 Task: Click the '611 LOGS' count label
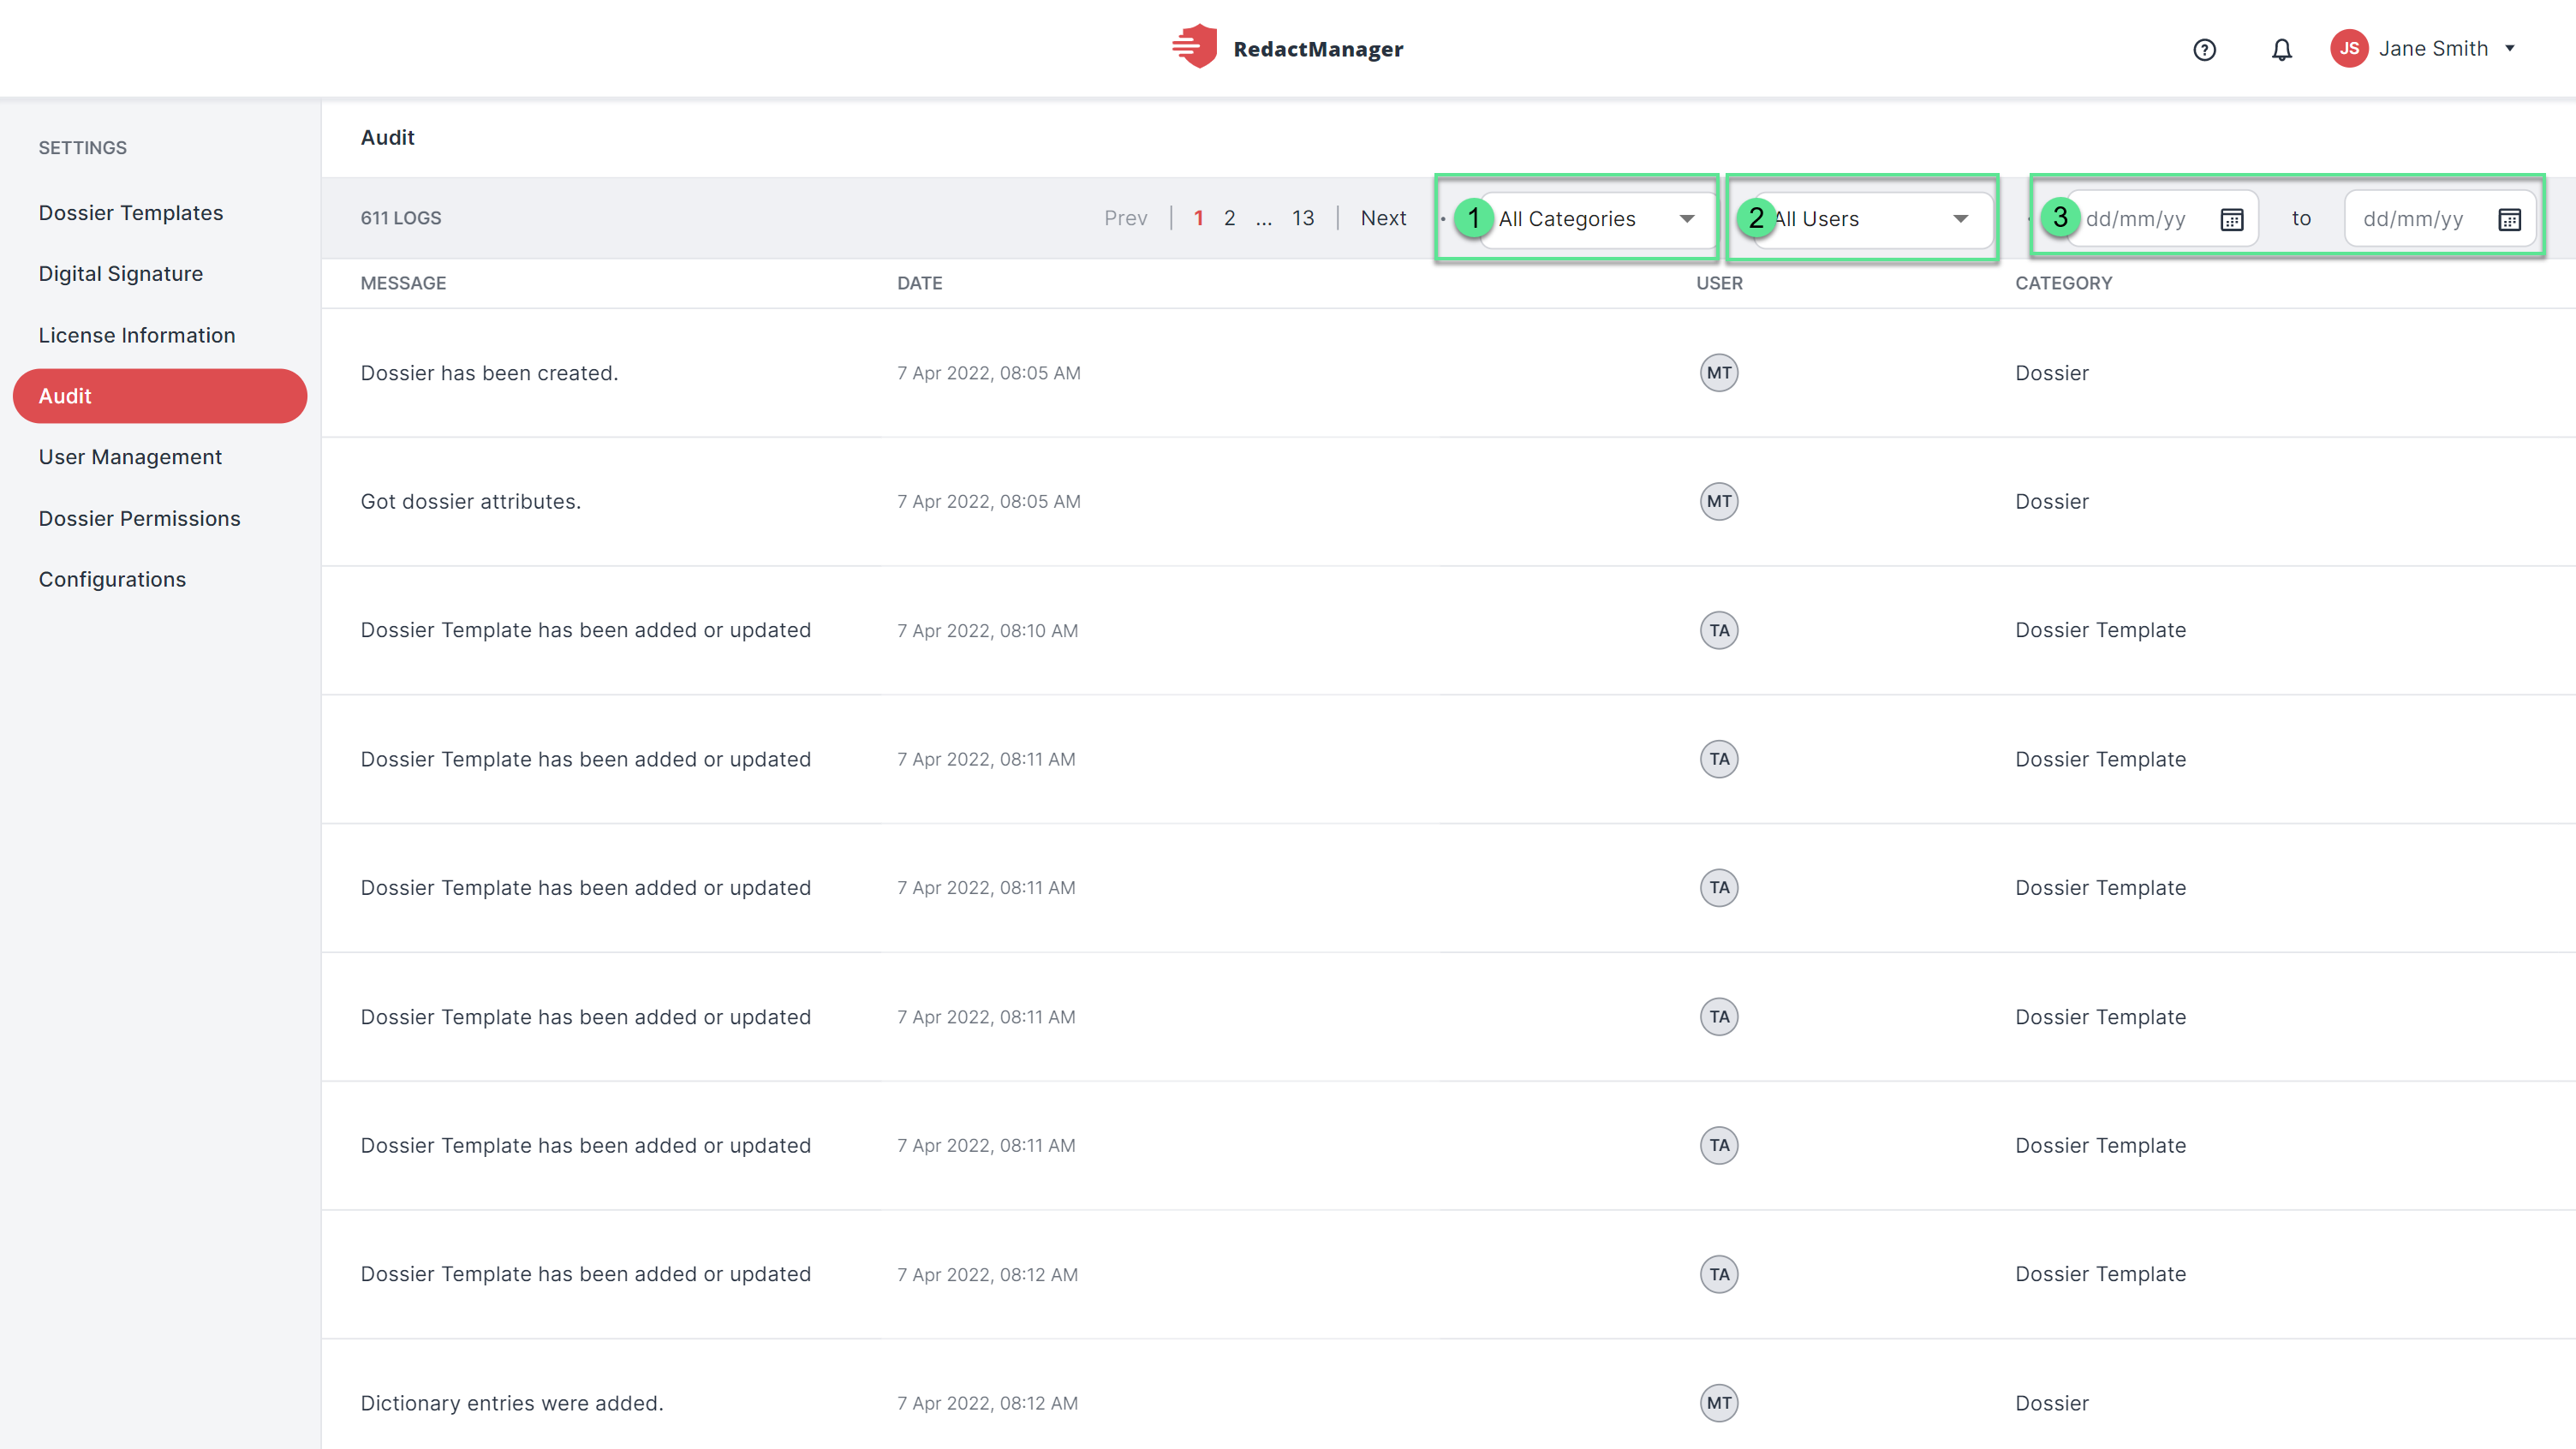coord(400,218)
